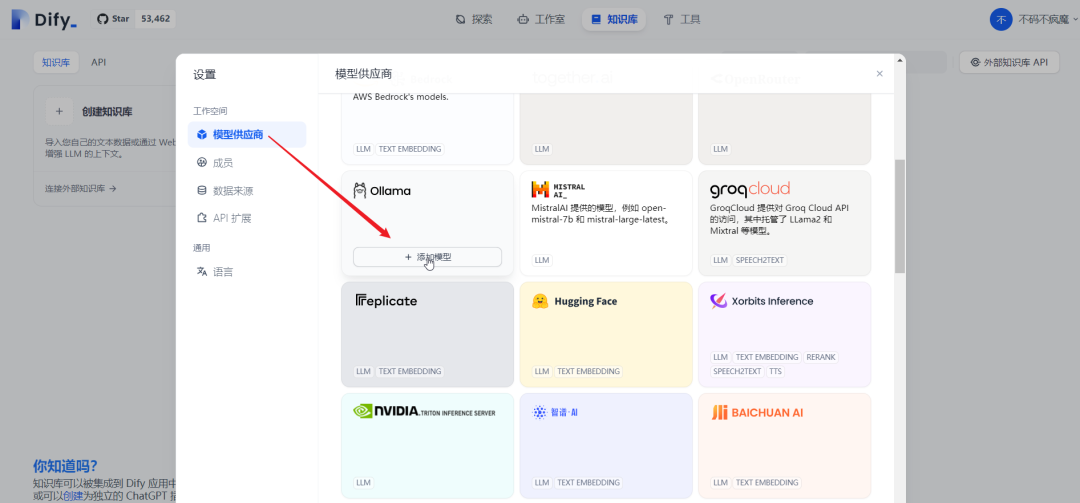Image resolution: width=1080 pixels, height=503 pixels.
Task: Click the 模型供应商 cube icon
Action: (x=202, y=134)
